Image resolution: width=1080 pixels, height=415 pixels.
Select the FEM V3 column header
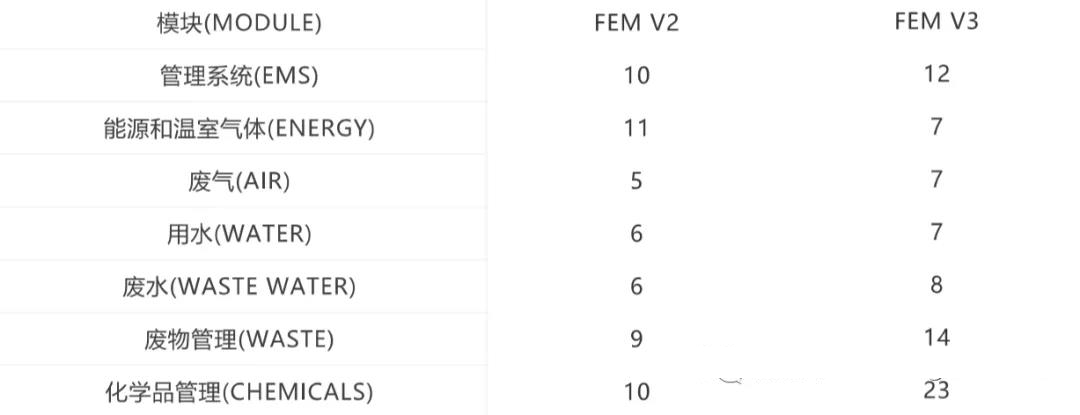pyautogui.click(x=936, y=21)
